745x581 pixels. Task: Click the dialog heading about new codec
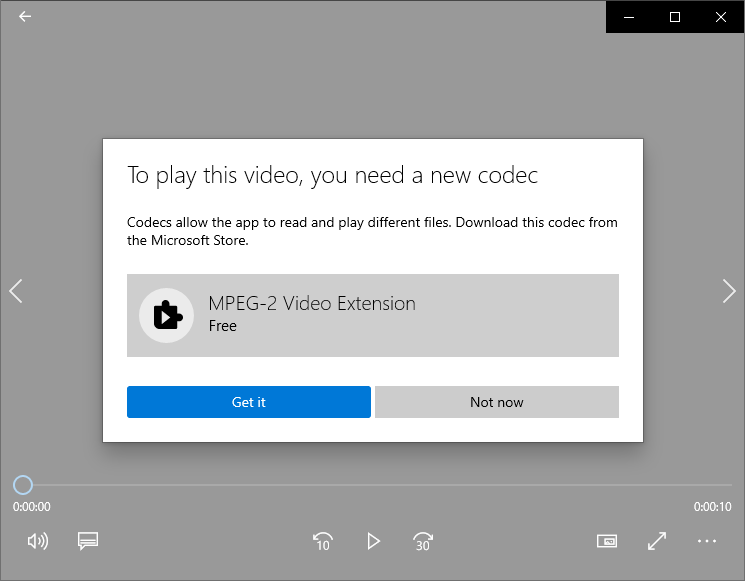(333, 175)
